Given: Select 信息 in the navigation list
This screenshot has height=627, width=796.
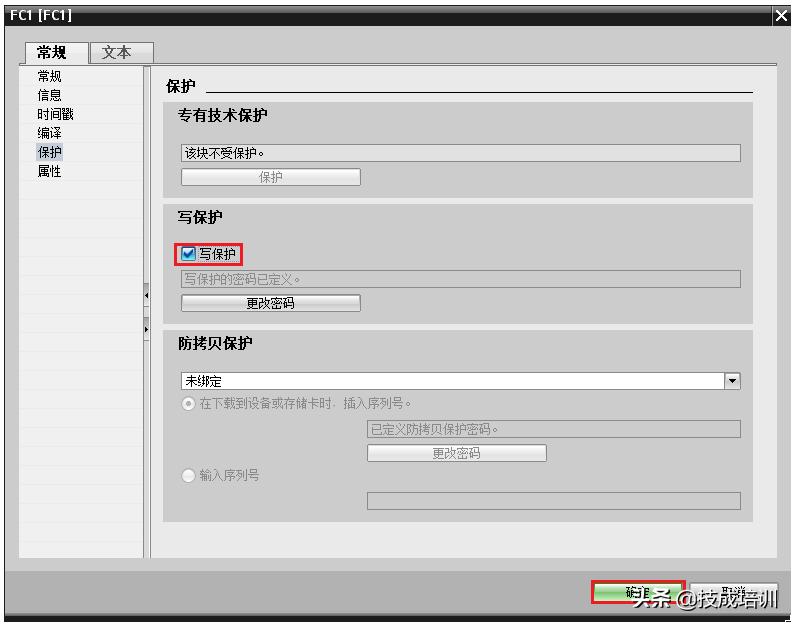Looking at the screenshot, I should click(49, 95).
